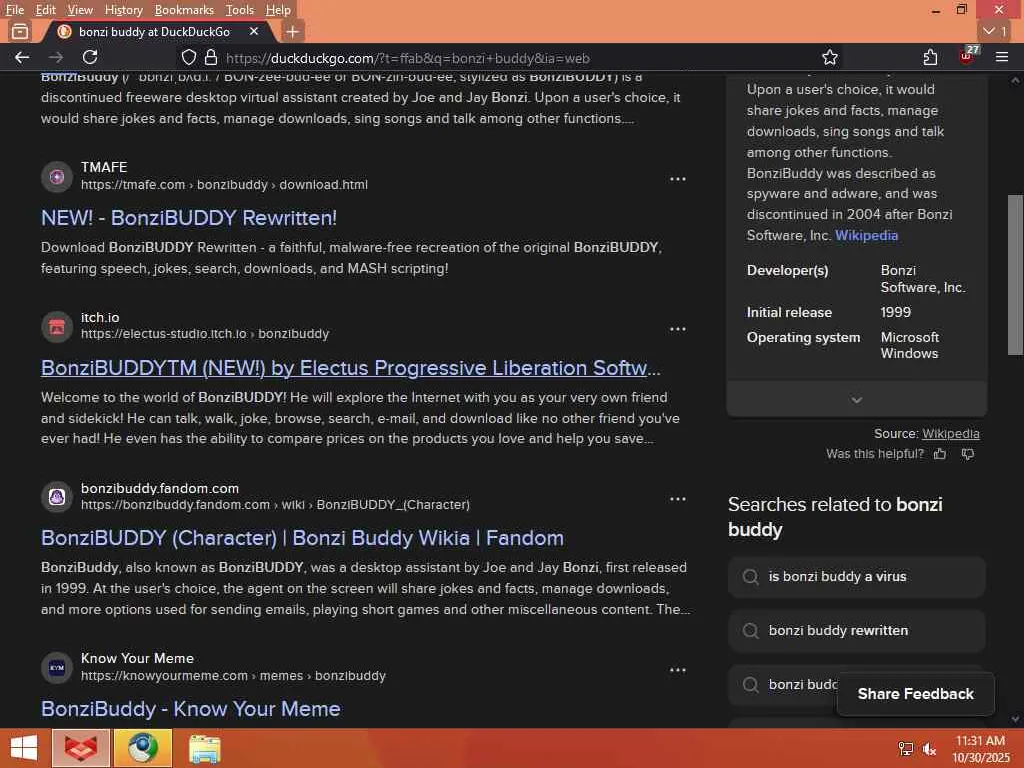
Task: Close the bonzi buddy DuckDuckGo tab
Action: (x=254, y=31)
